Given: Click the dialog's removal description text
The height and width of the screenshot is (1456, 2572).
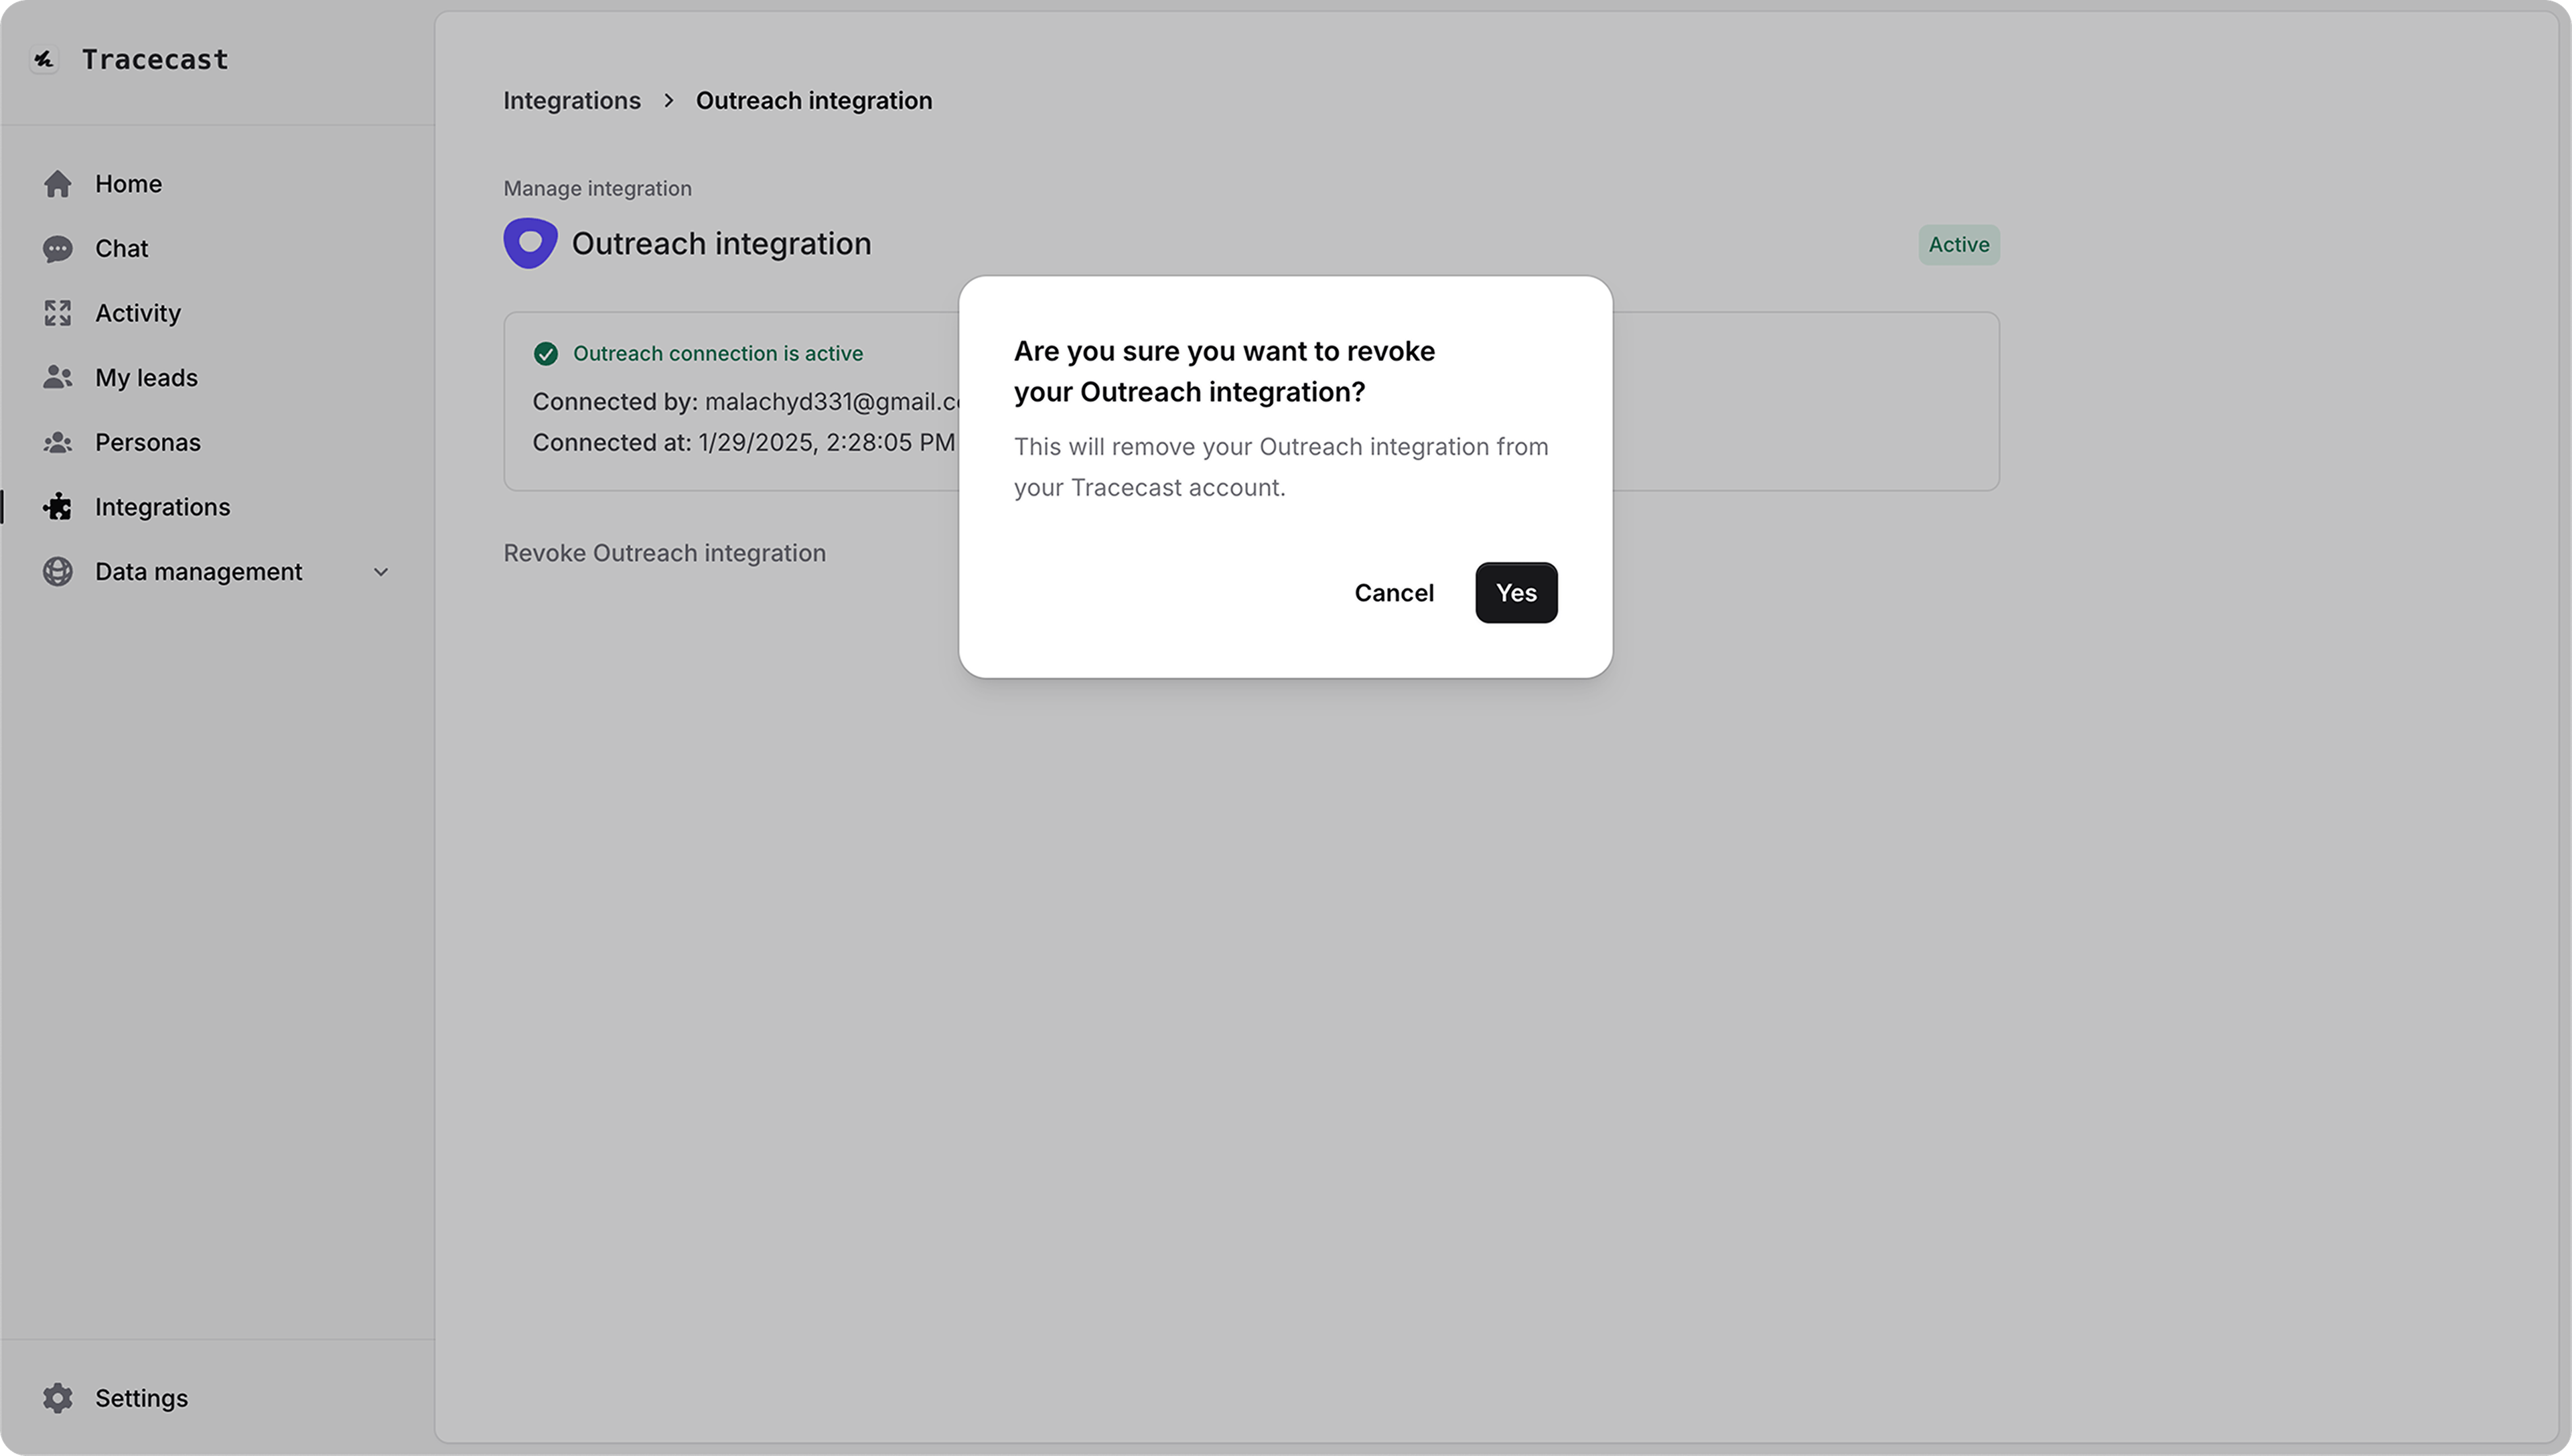Looking at the screenshot, I should pyautogui.click(x=1281, y=467).
